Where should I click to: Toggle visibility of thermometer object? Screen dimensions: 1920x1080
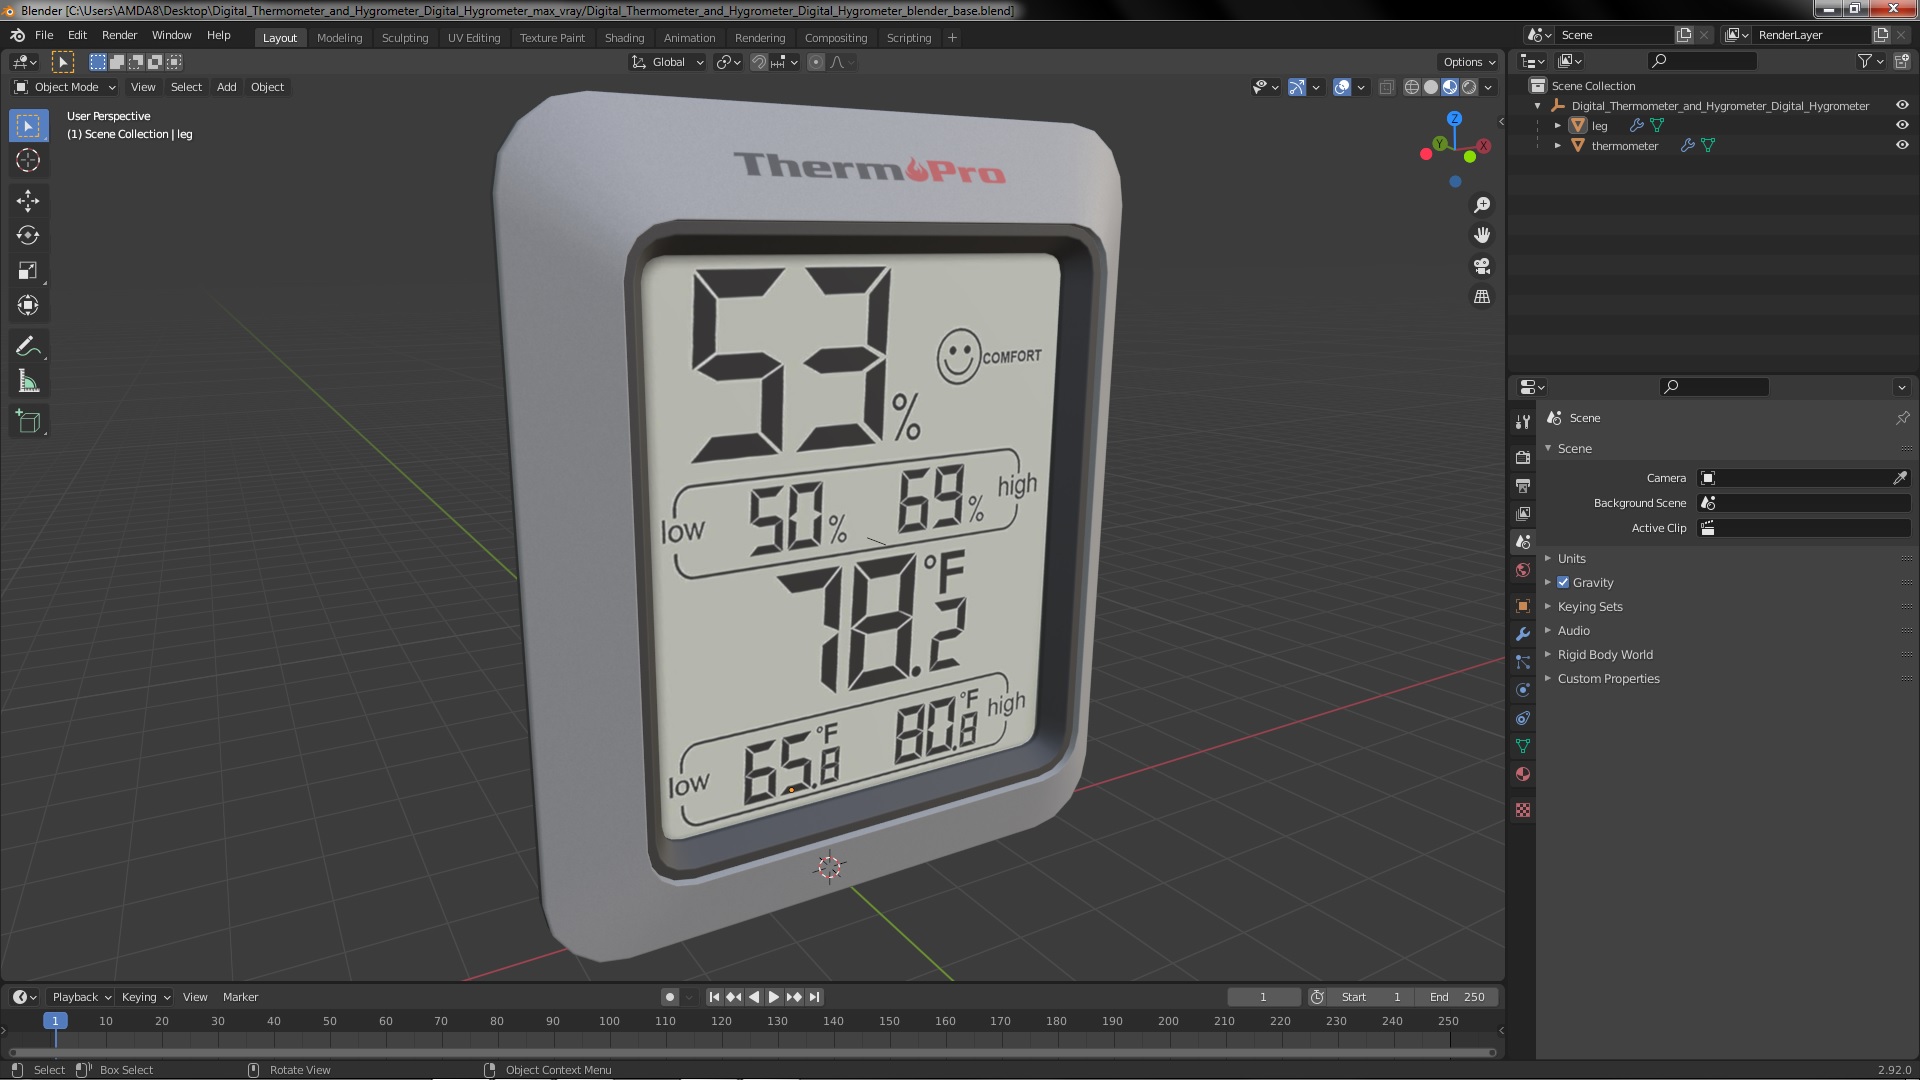tap(1902, 145)
